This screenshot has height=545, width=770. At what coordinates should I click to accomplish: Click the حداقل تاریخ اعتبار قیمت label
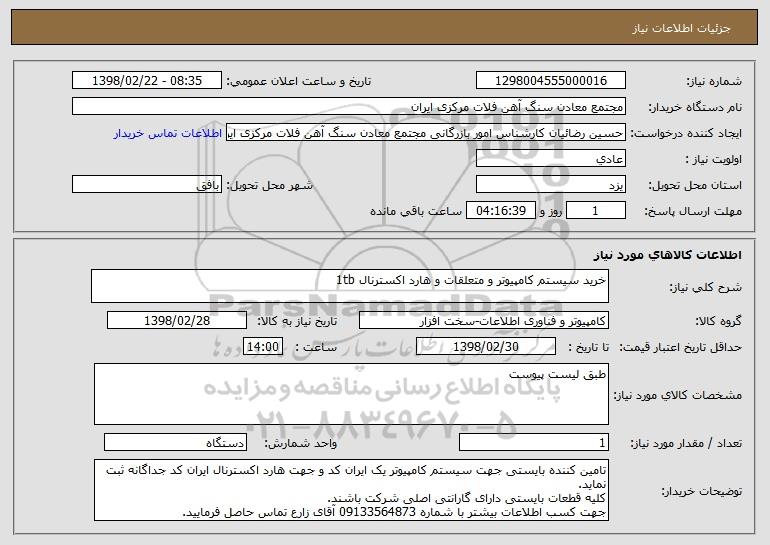680,348
